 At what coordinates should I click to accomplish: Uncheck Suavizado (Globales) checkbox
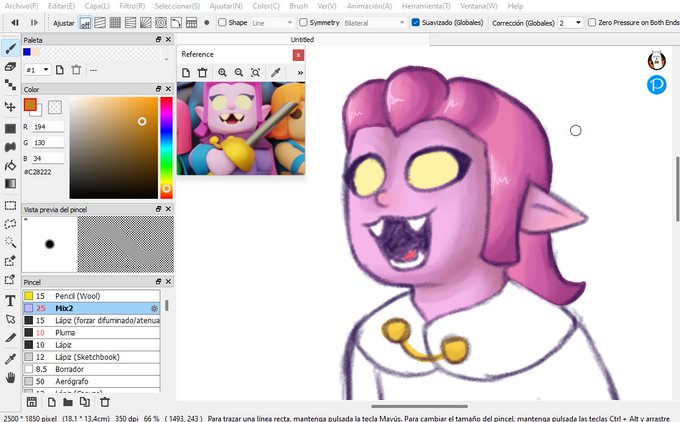click(x=415, y=22)
